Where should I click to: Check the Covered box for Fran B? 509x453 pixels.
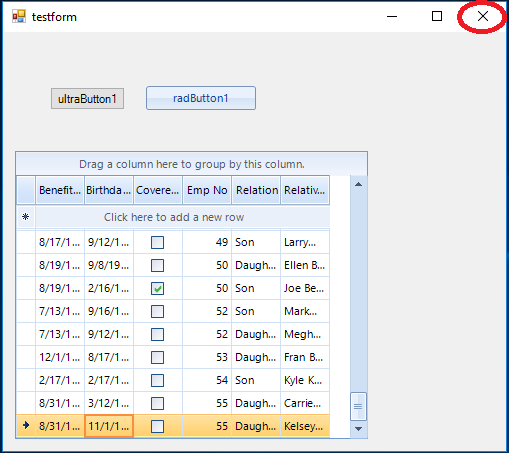[157, 357]
